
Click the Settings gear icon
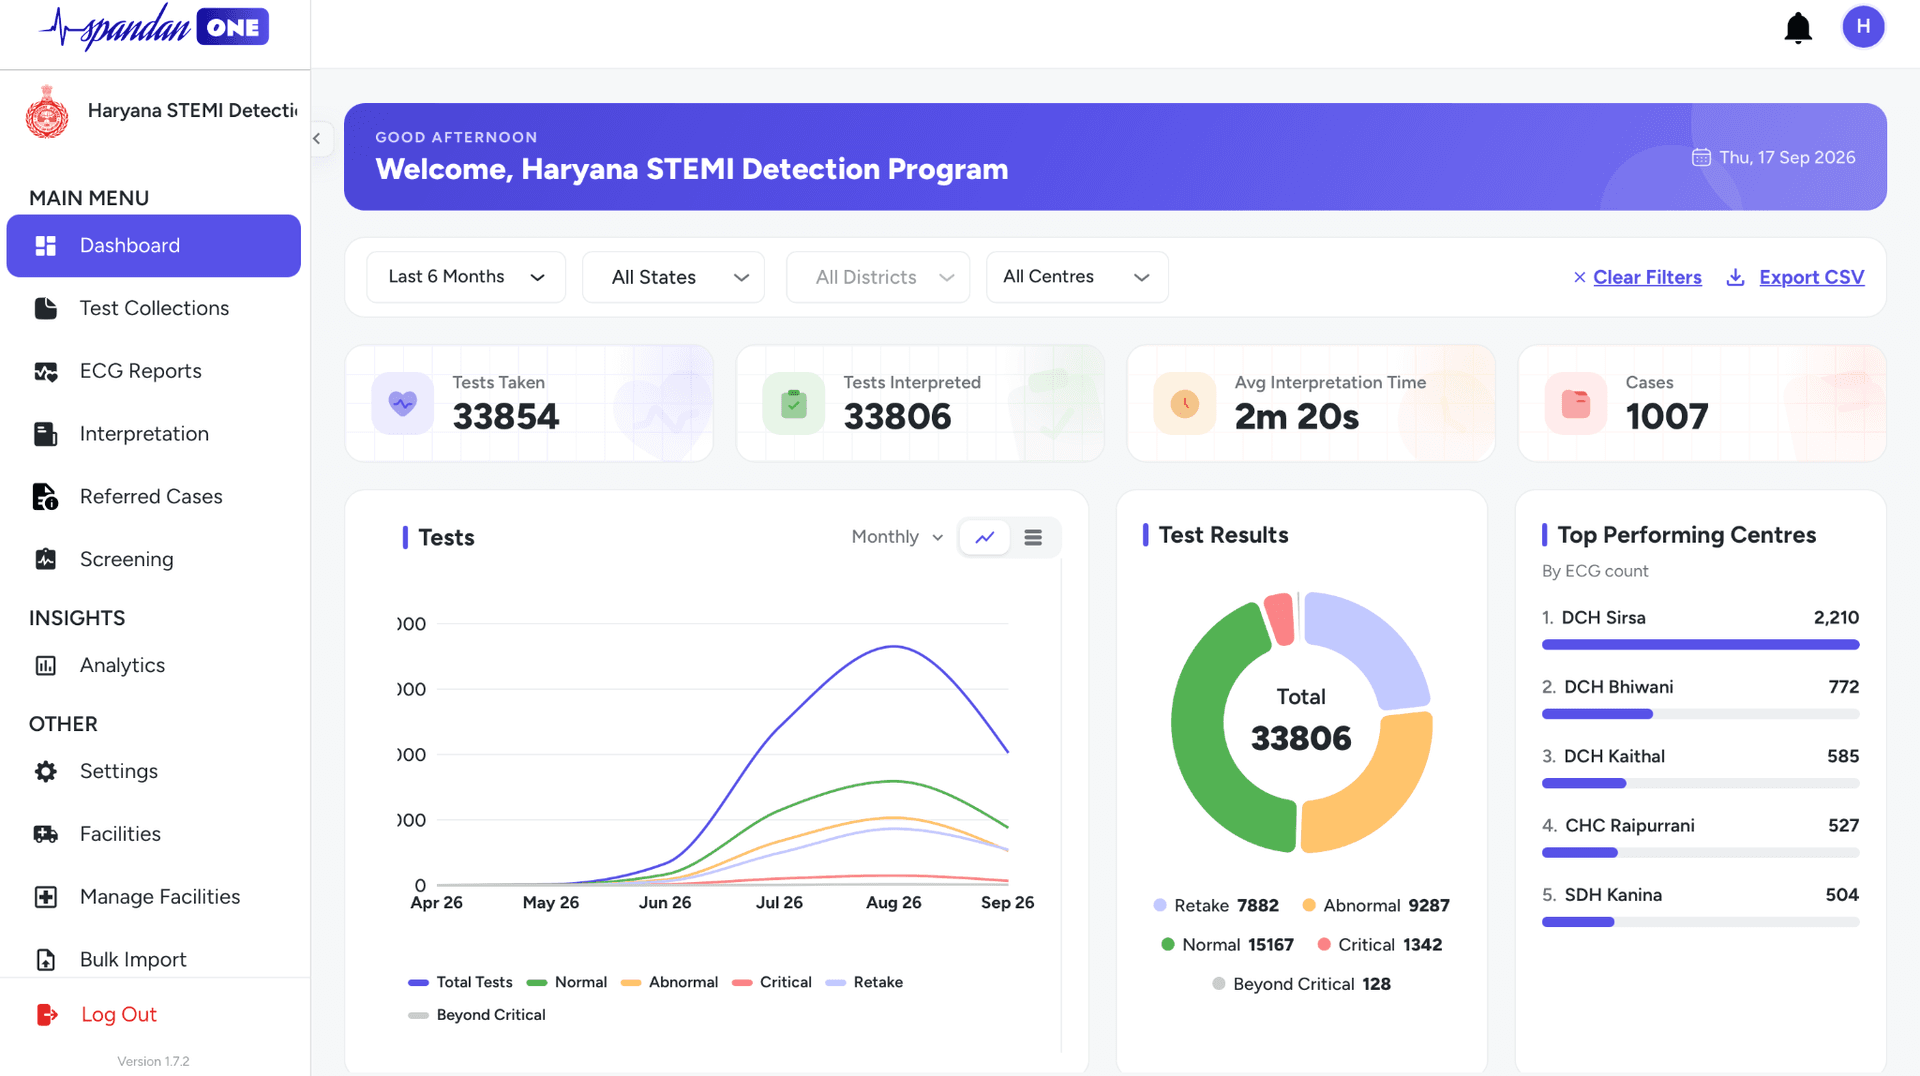point(45,771)
